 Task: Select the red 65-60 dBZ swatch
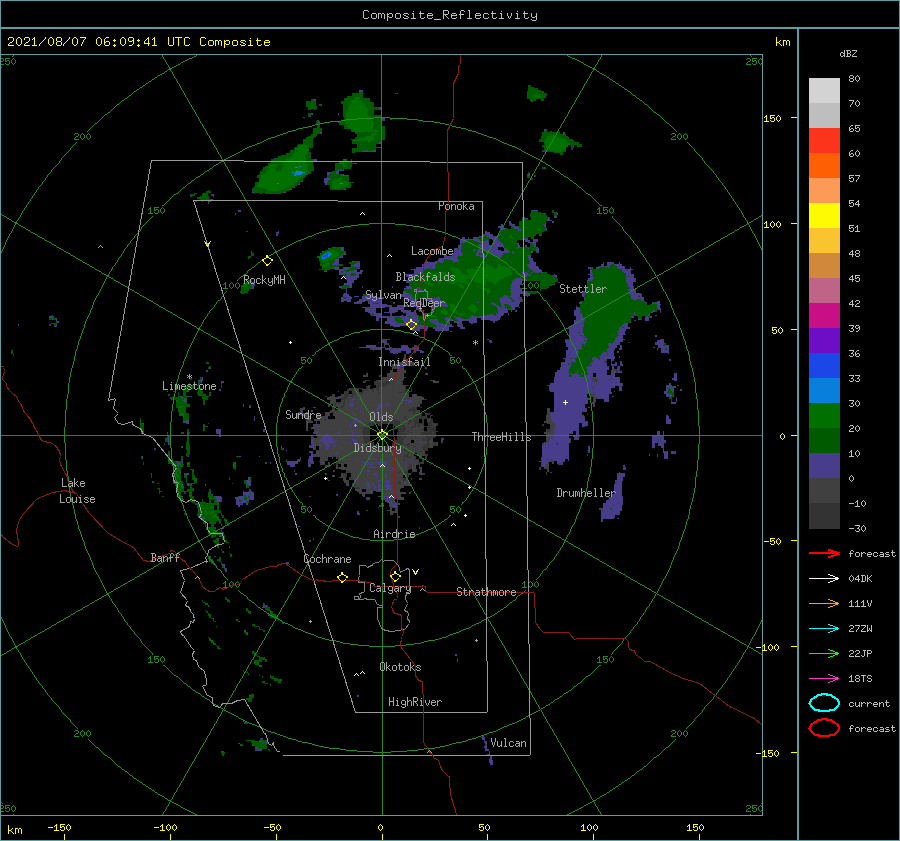[x=824, y=141]
